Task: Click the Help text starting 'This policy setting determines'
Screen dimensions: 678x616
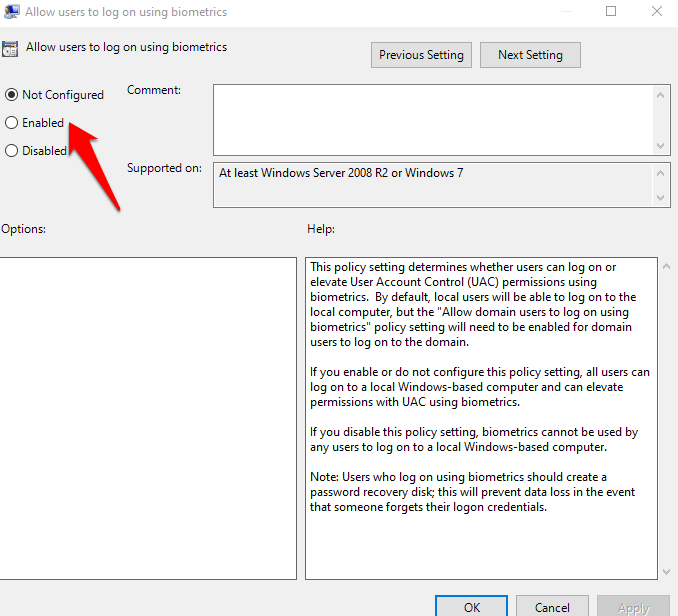Action: (x=473, y=304)
